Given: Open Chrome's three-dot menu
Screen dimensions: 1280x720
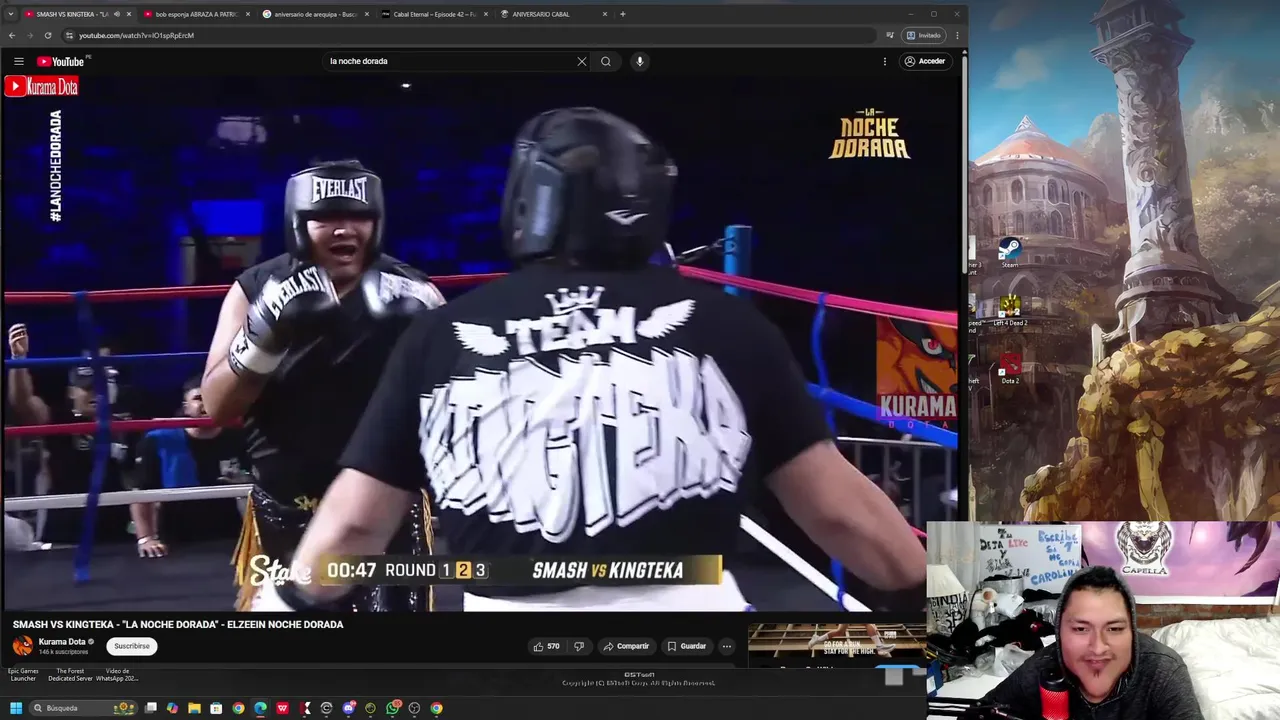Looking at the screenshot, I should (x=957, y=35).
